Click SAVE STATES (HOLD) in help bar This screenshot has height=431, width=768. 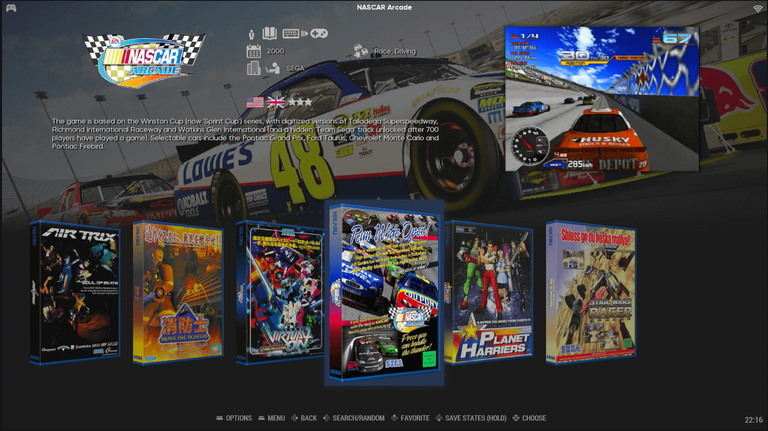pos(471,418)
